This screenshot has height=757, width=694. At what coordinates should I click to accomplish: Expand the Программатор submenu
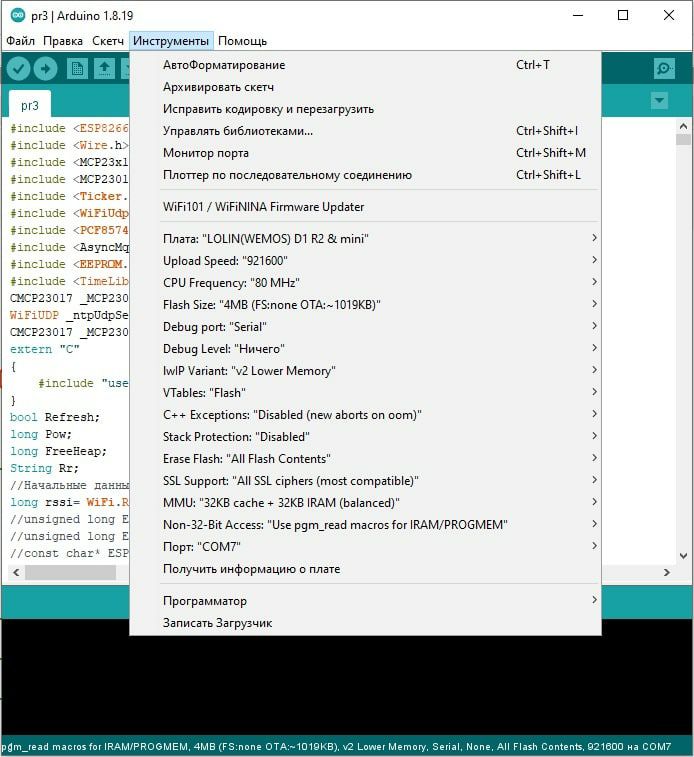(x=365, y=601)
